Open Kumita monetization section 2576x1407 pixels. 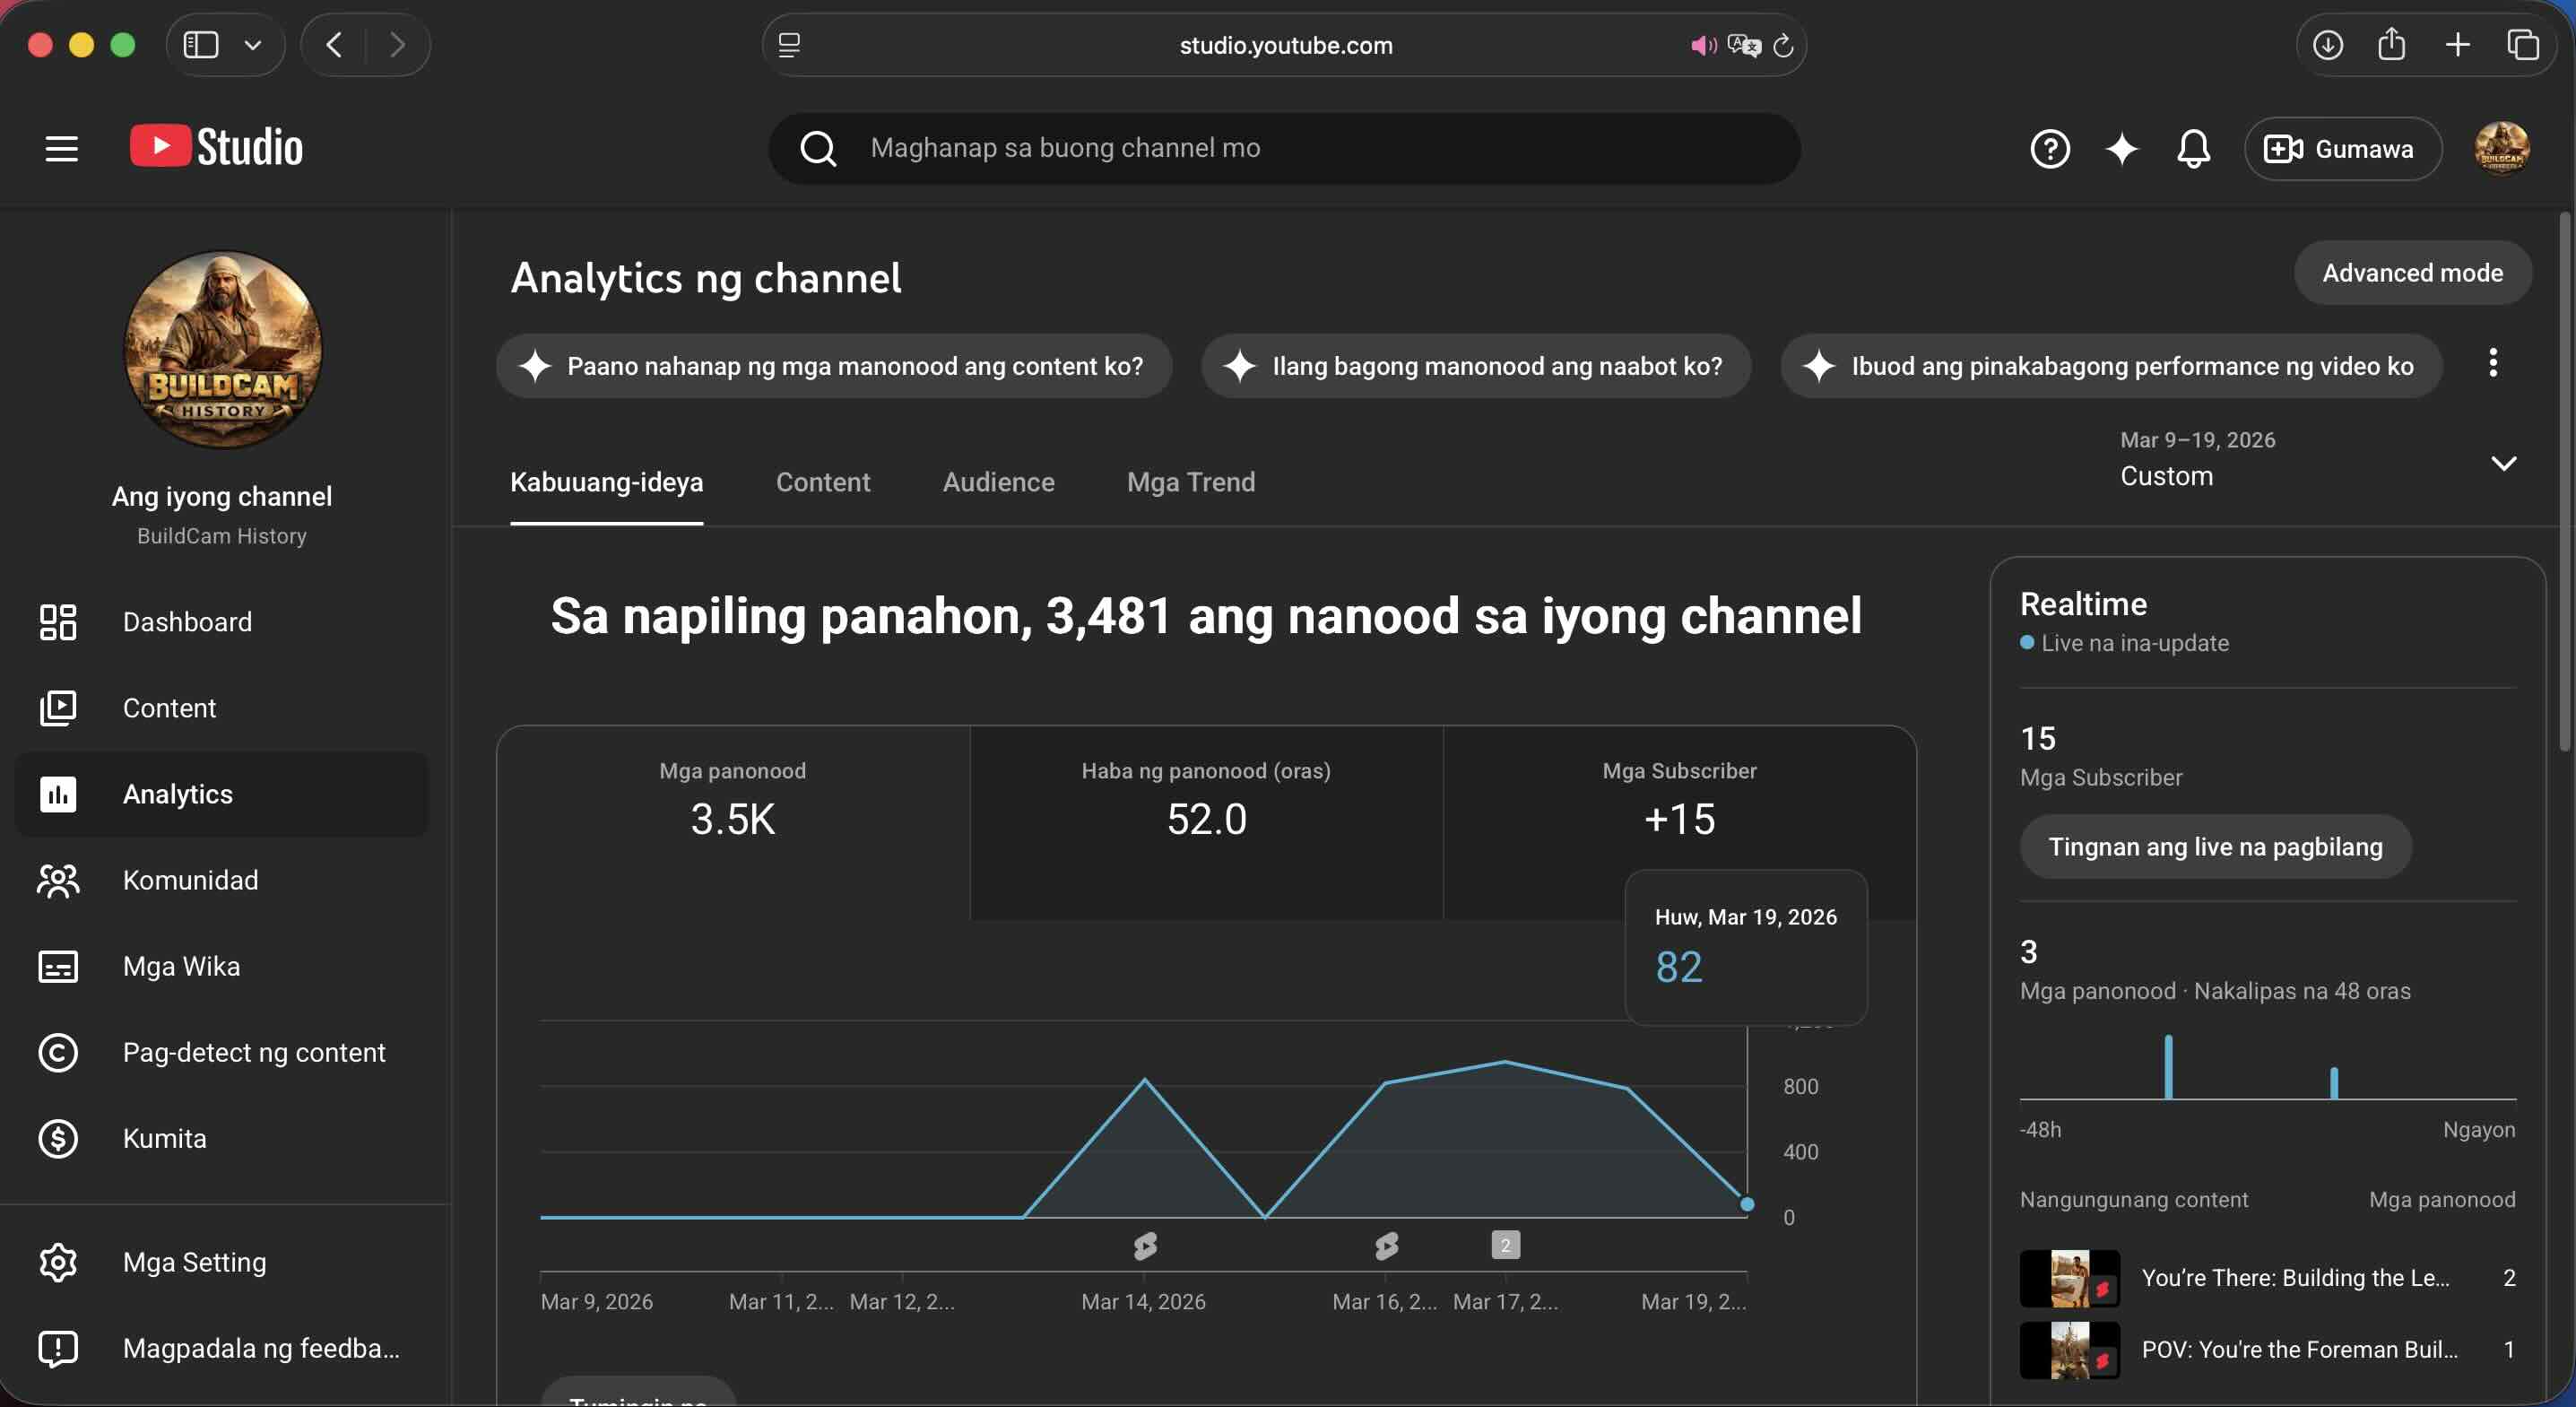coord(222,1138)
